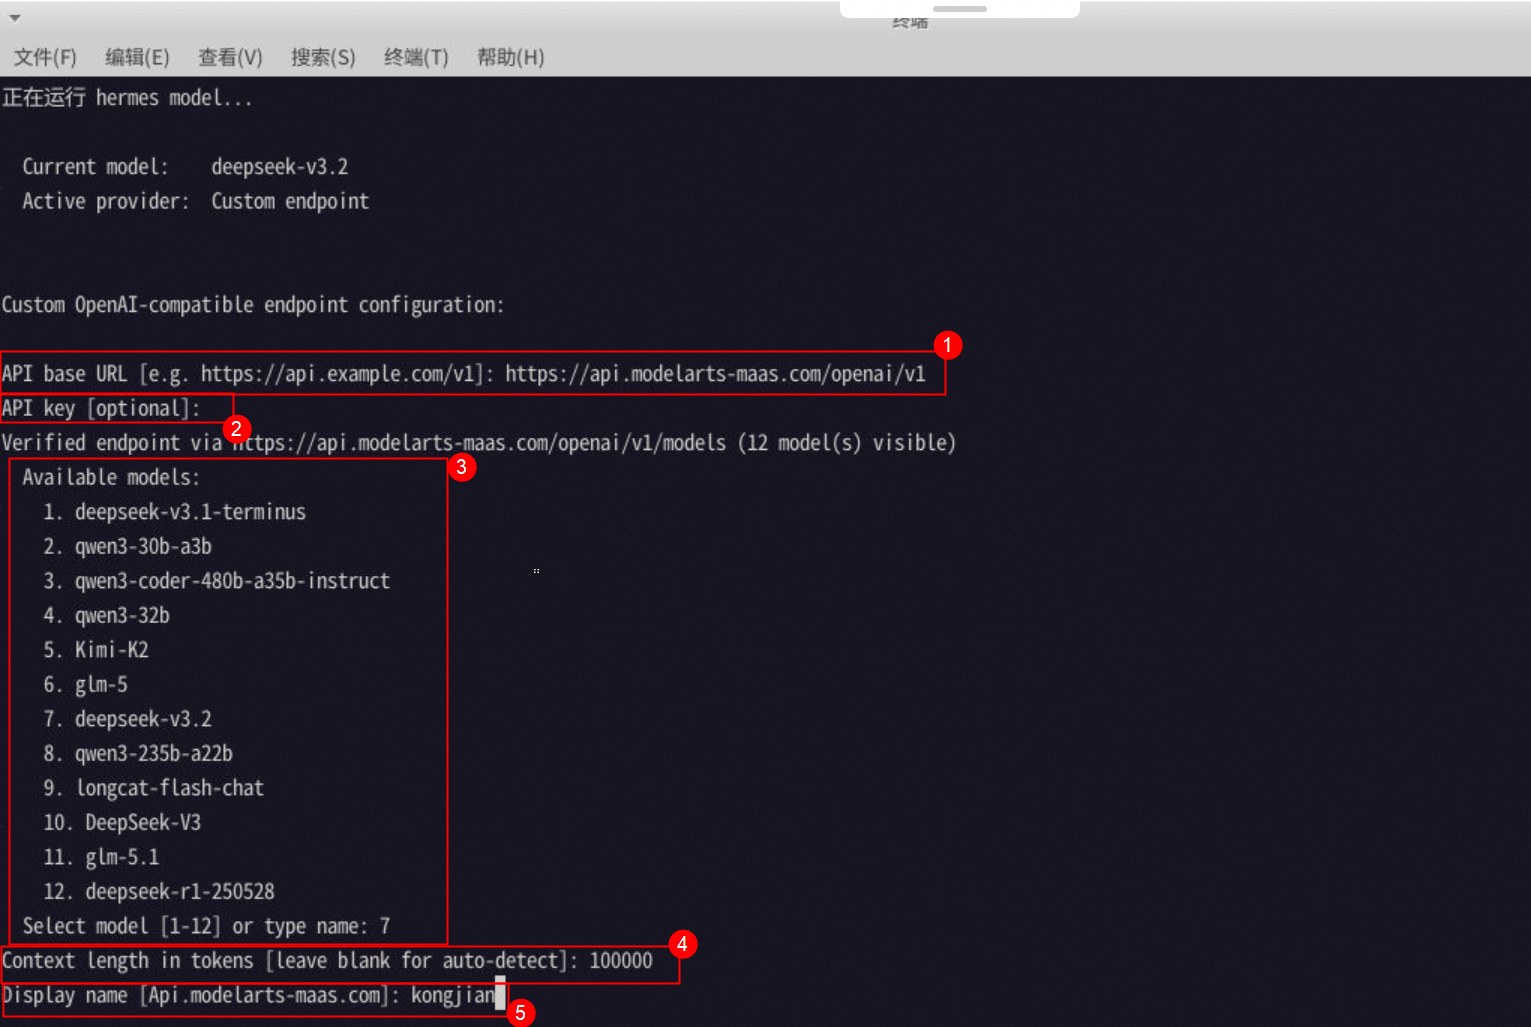Click model entry 7. deepseek-v3.2
Image resolution: width=1531 pixels, height=1027 pixels.
127,719
